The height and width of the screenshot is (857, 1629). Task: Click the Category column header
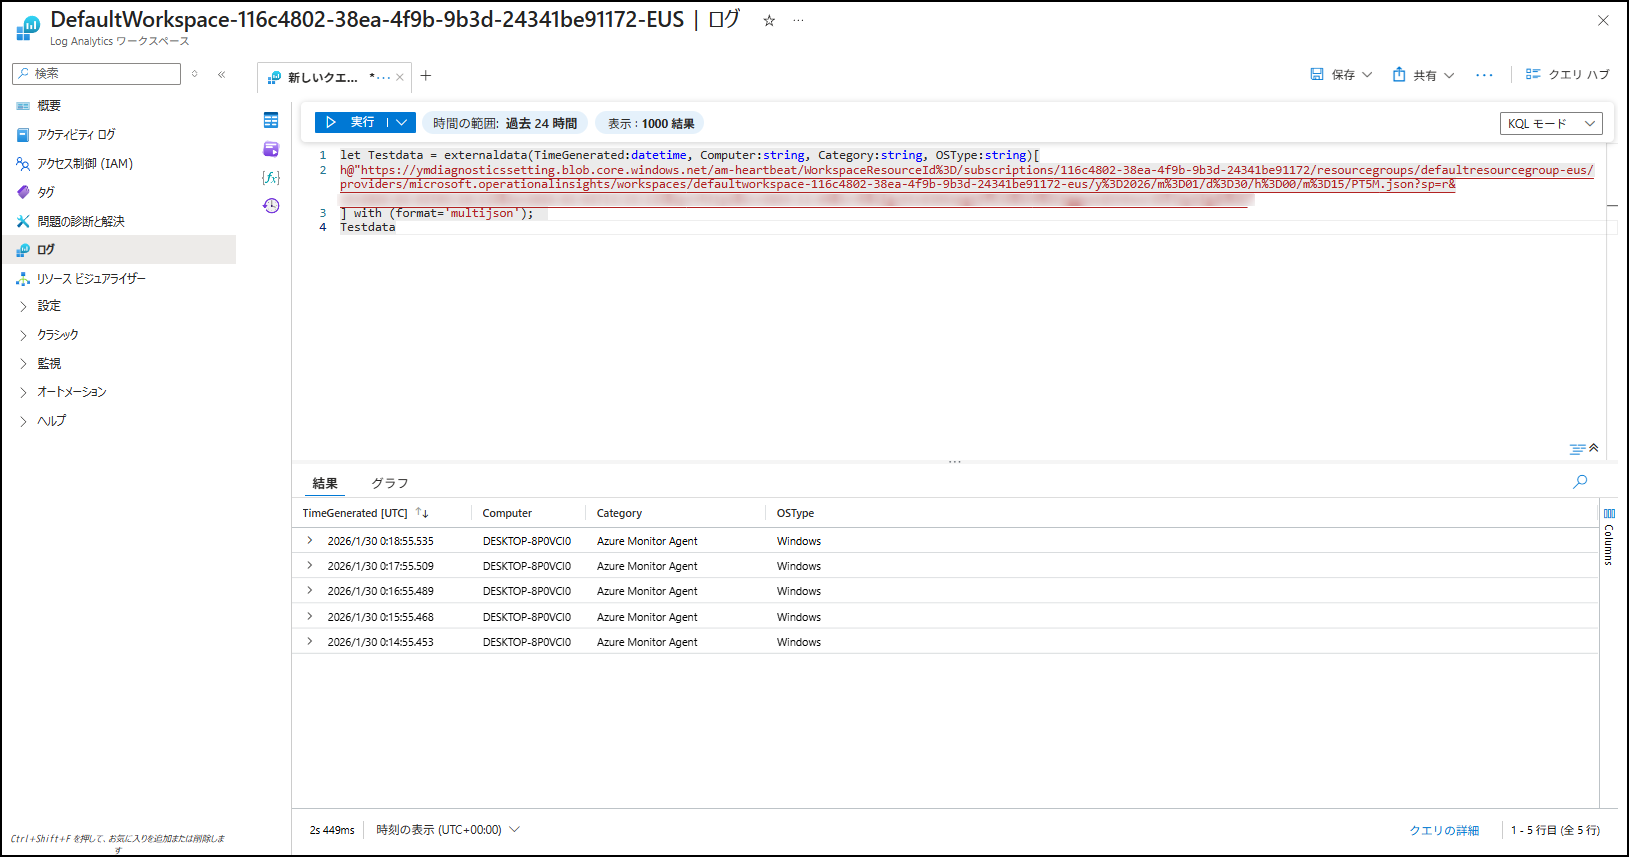[x=619, y=513]
